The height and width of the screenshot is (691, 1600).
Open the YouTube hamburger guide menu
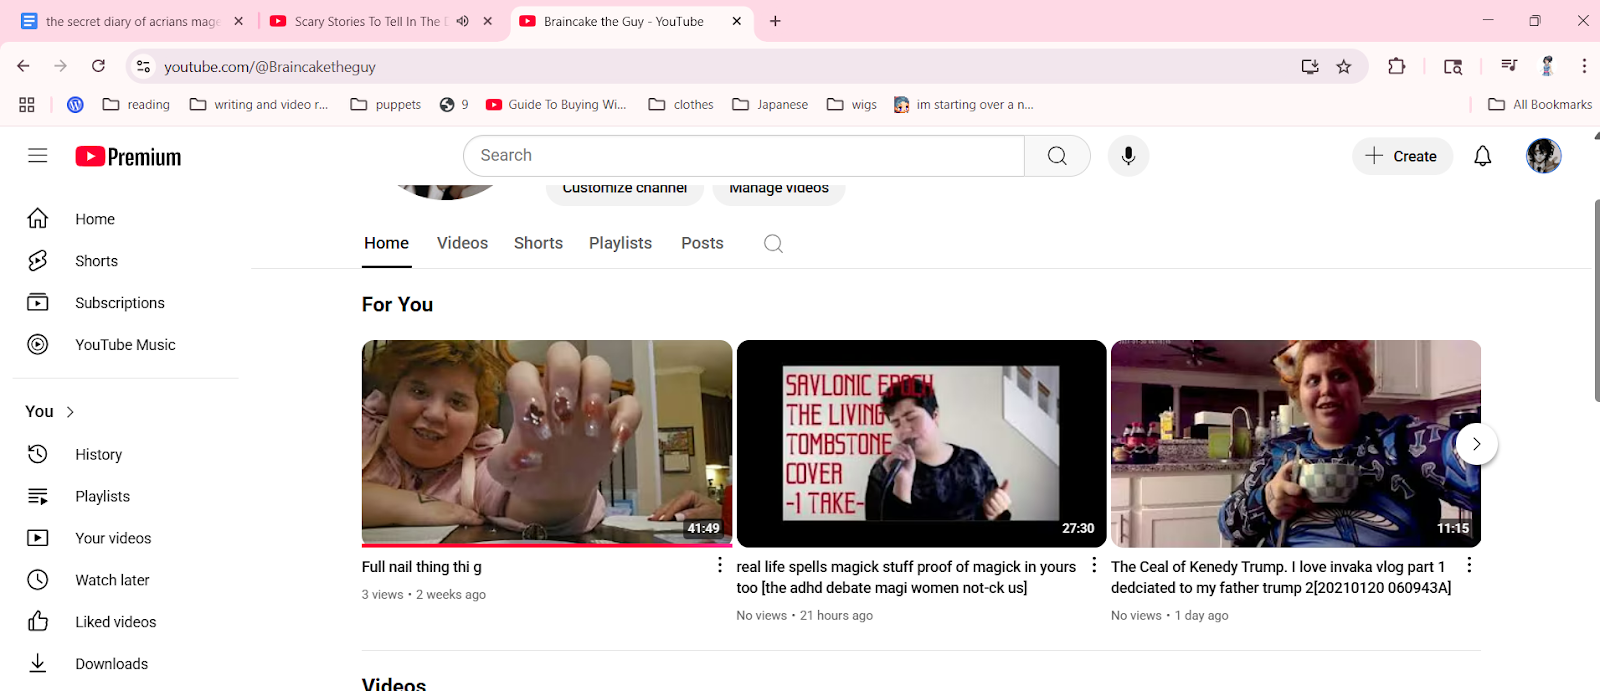(38, 156)
